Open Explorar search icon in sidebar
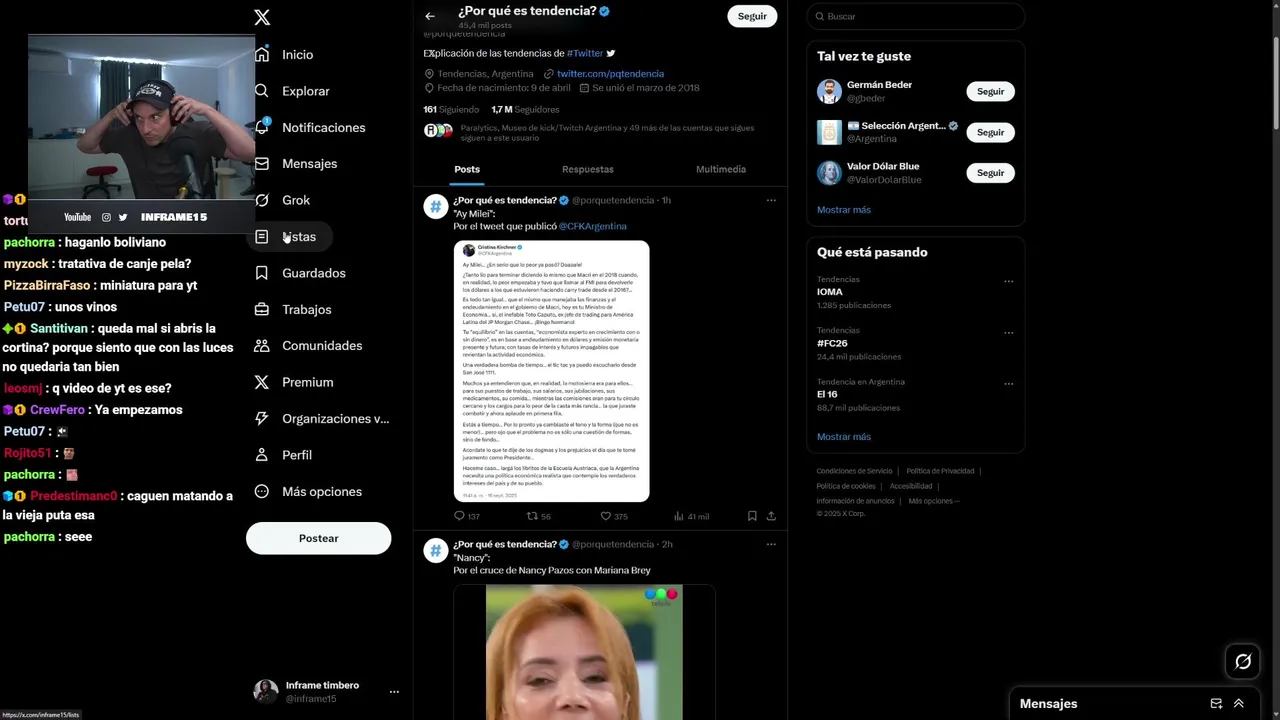1280x720 pixels. coord(262,91)
